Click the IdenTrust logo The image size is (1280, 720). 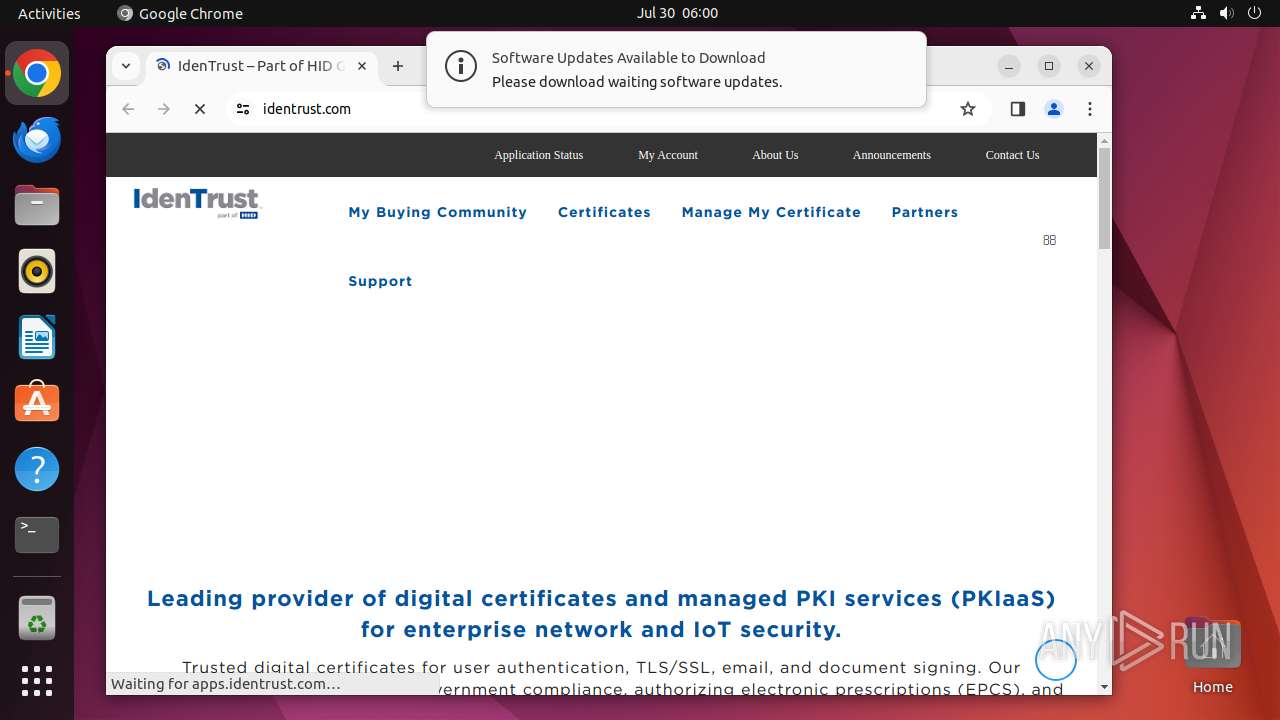click(197, 203)
